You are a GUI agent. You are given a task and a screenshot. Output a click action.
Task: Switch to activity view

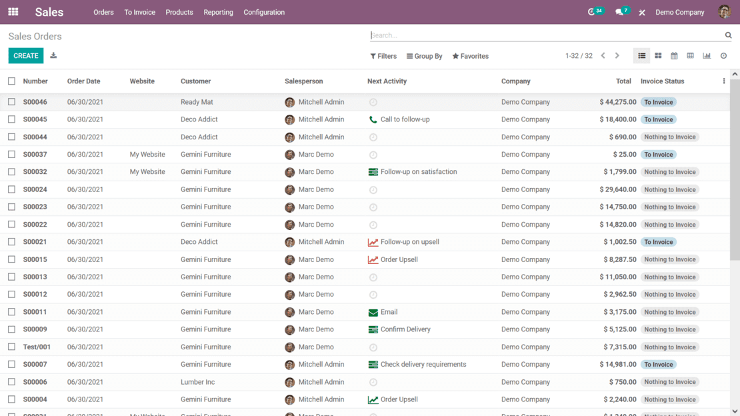[723, 56]
